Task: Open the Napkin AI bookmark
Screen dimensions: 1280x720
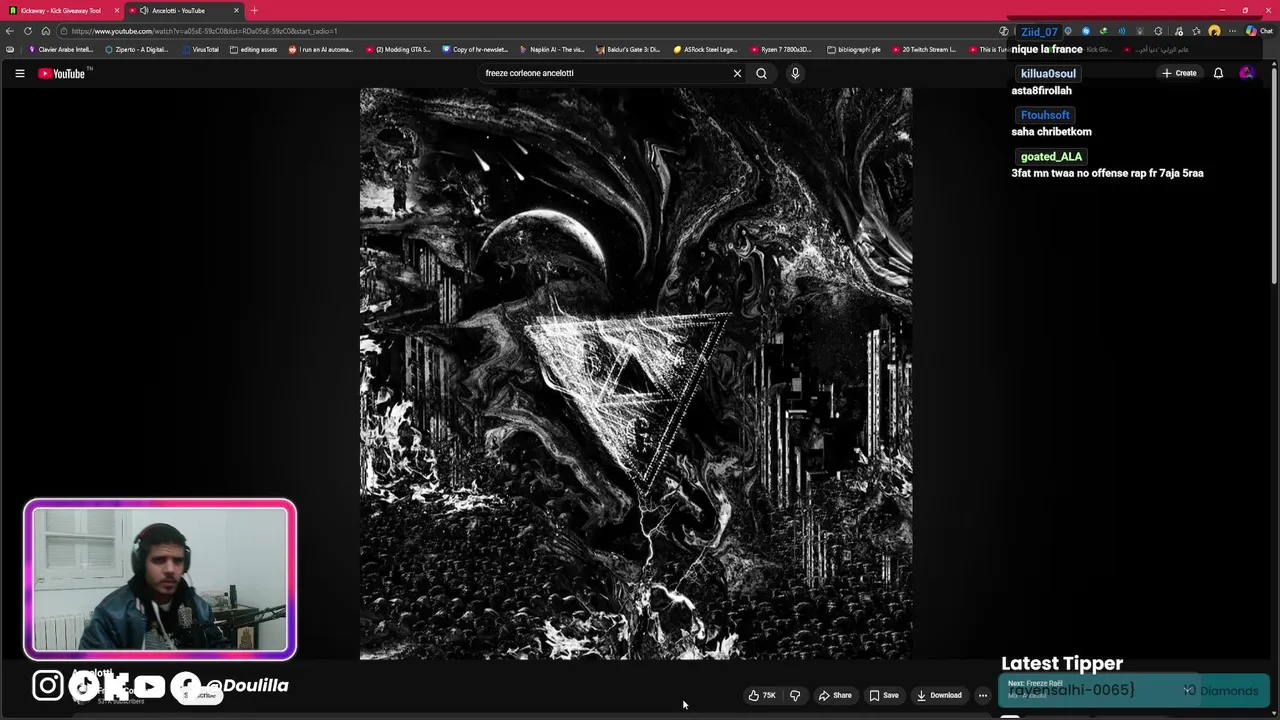Action: coord(553,49)
